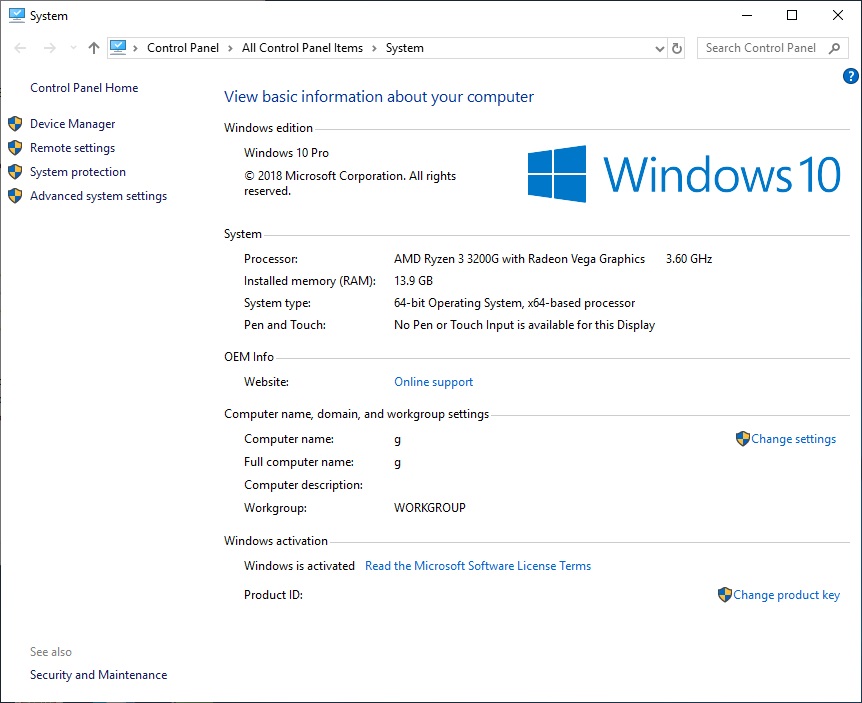
Task: Click the shield icon beside System protection
Action: (15, 172)
